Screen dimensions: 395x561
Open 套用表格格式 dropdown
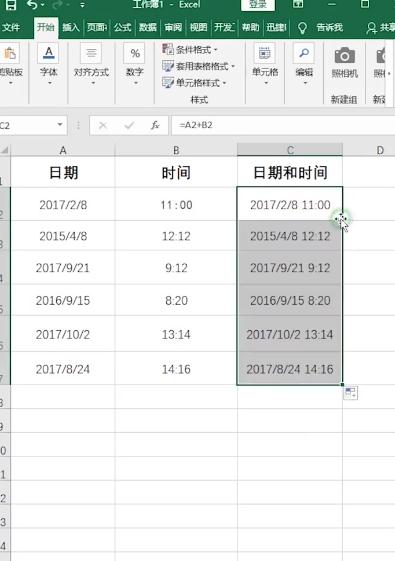pyautogui.click(x=199, y=66)
